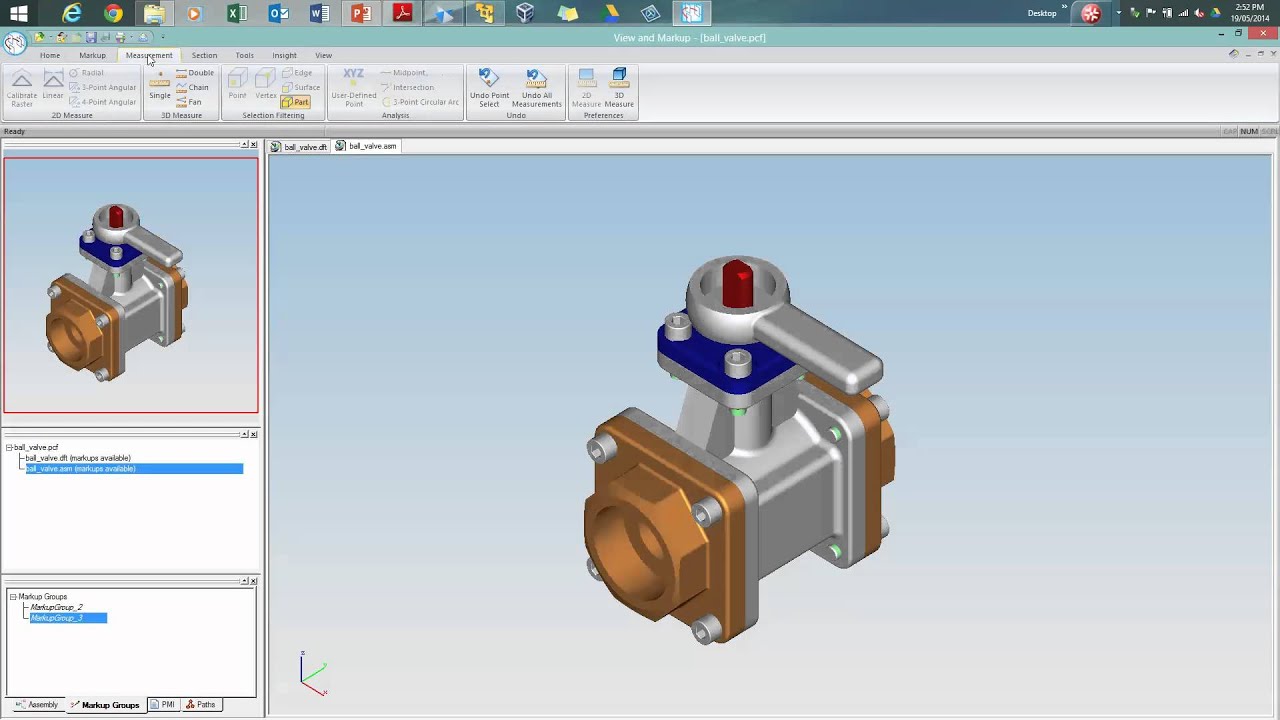Click the User-Defined Point analysis tool
This screenshot has width=1280, height=720.
point(354,88)
